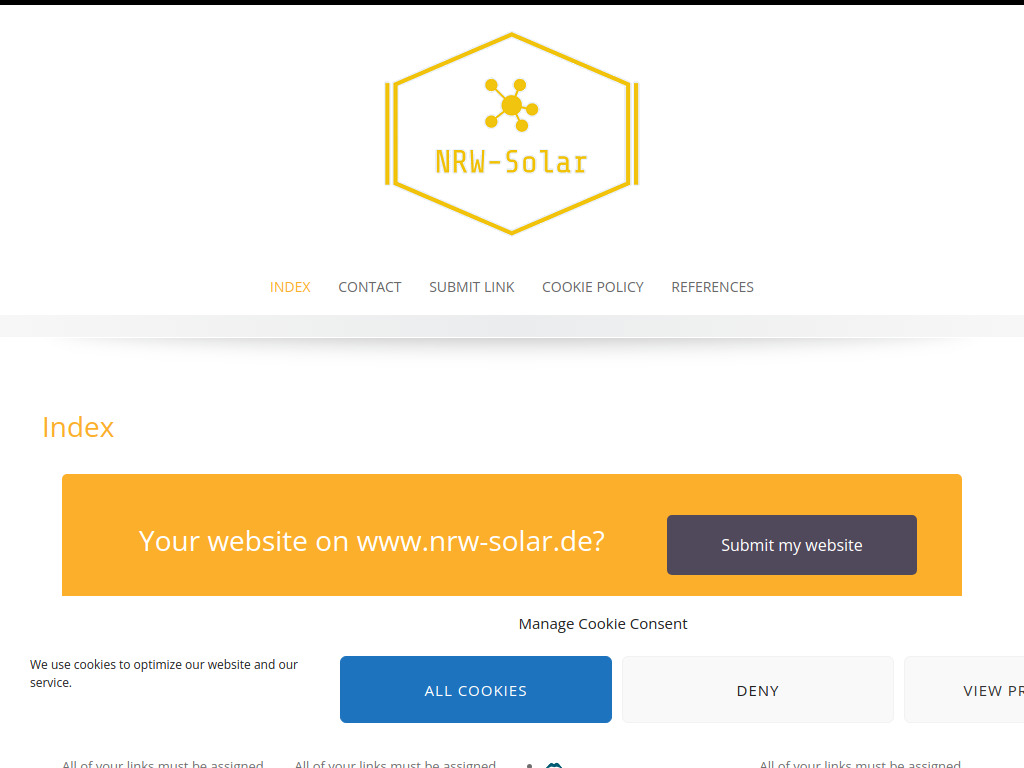The image size is (1024, 768).
Task: Click the small dot separator above the footer
Action: point(529,765)
